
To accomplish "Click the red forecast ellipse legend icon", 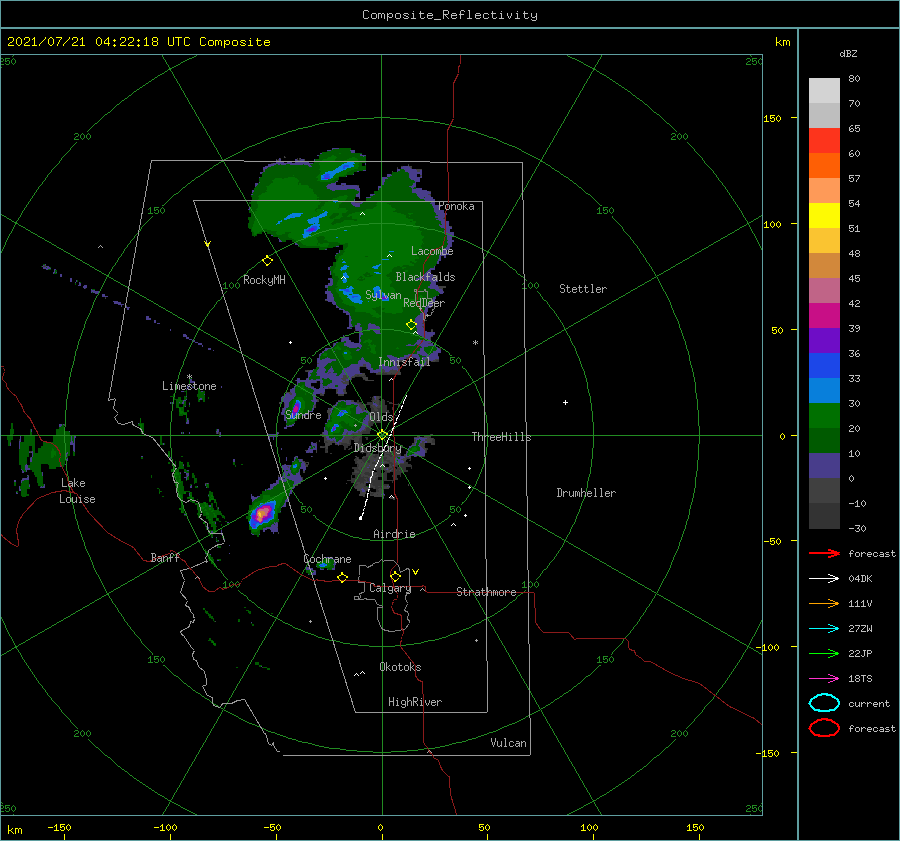I will coord(824,728).
